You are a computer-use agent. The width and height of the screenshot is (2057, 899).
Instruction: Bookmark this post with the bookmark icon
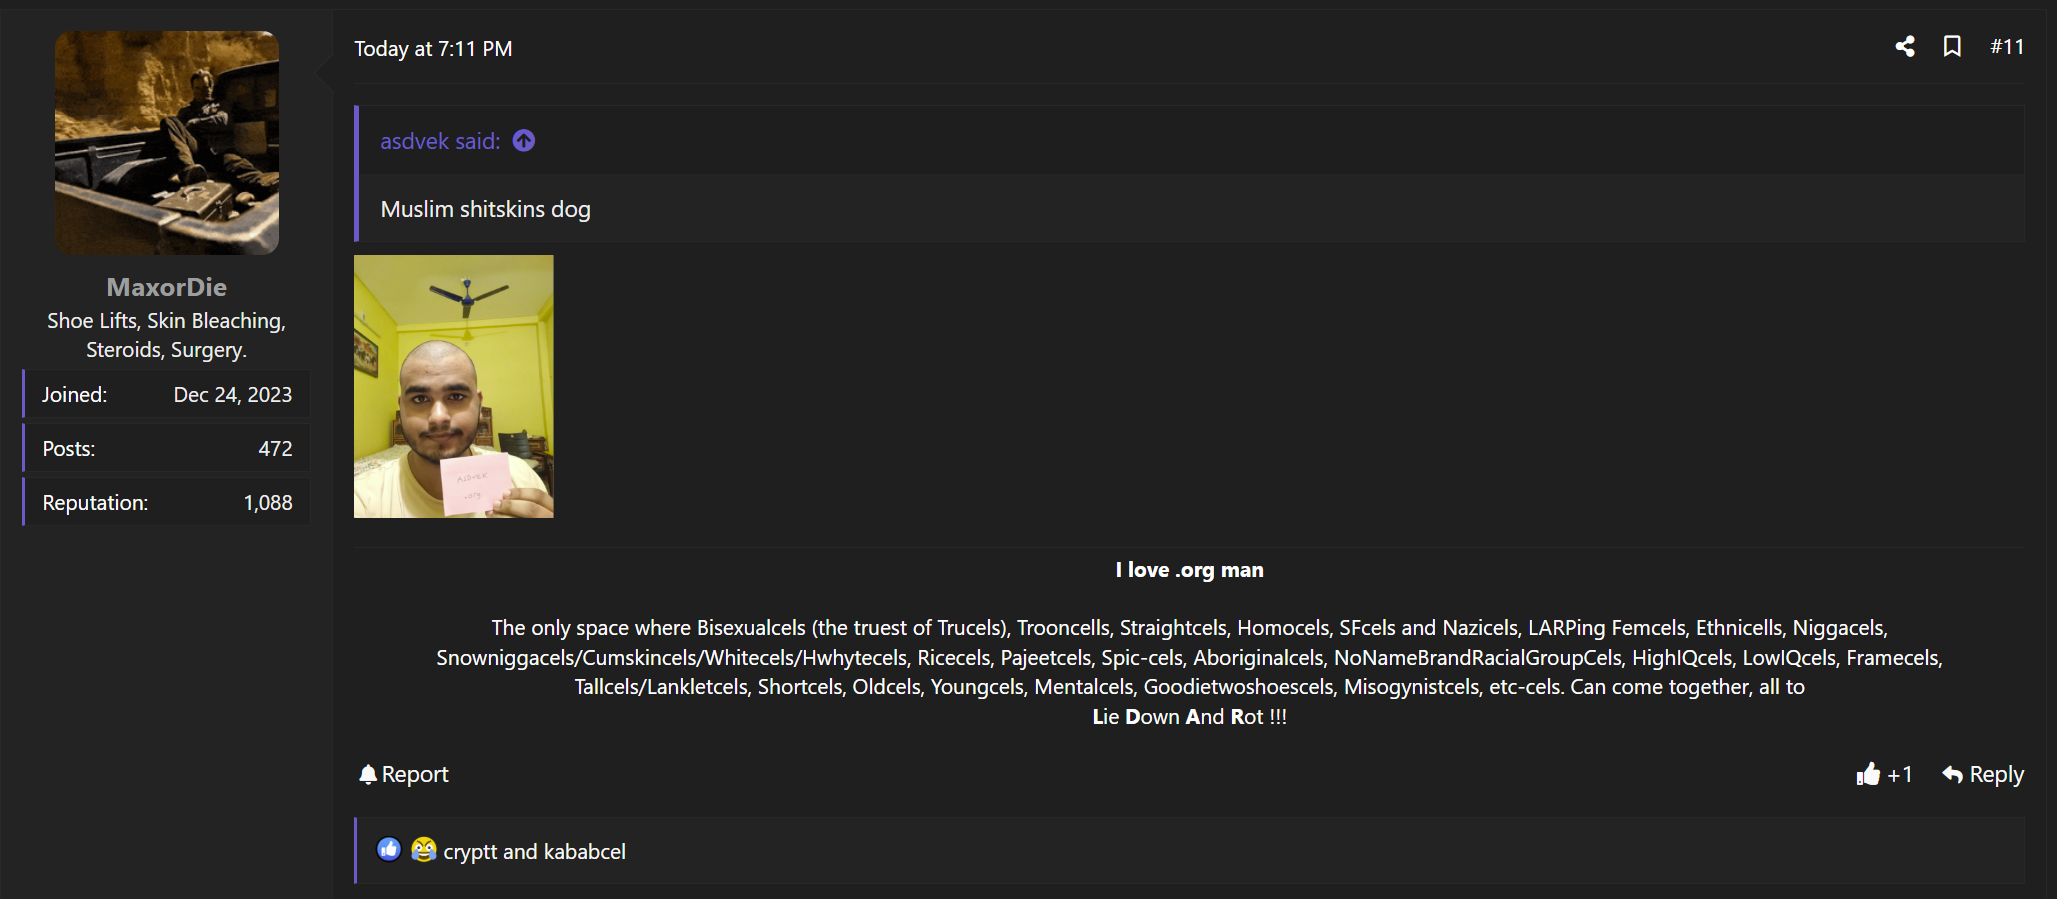(x=1951, y=47)
